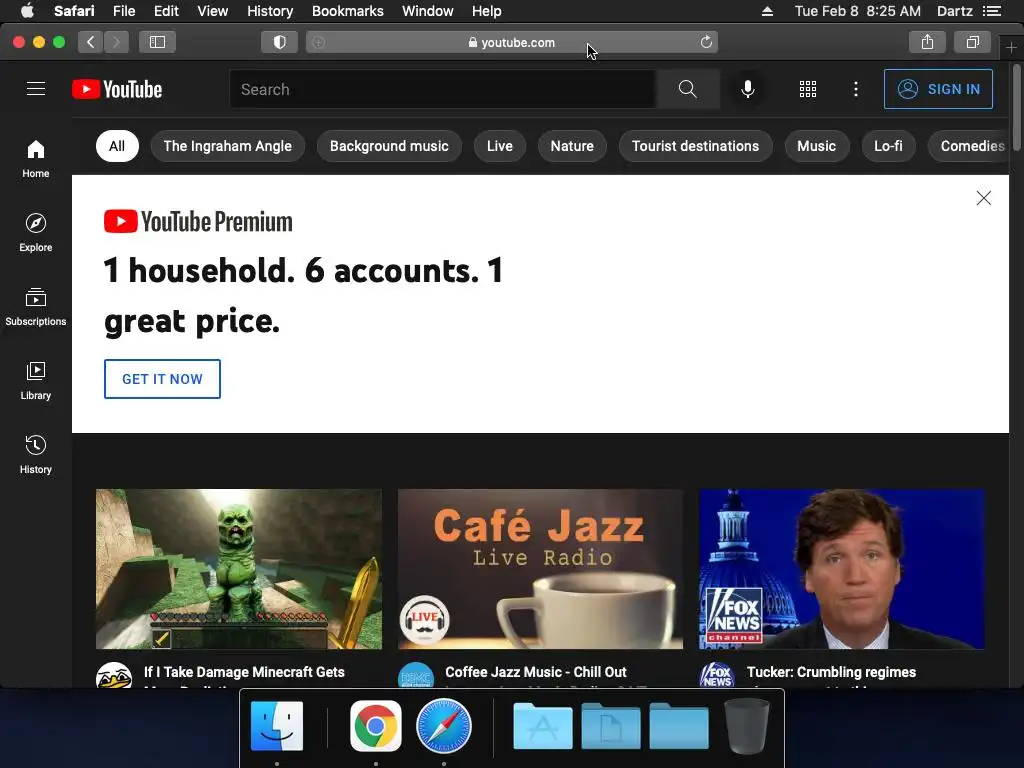Select The Ingraham Angle chip
This screenshot has height=768, width=1024.
(227, 146)
